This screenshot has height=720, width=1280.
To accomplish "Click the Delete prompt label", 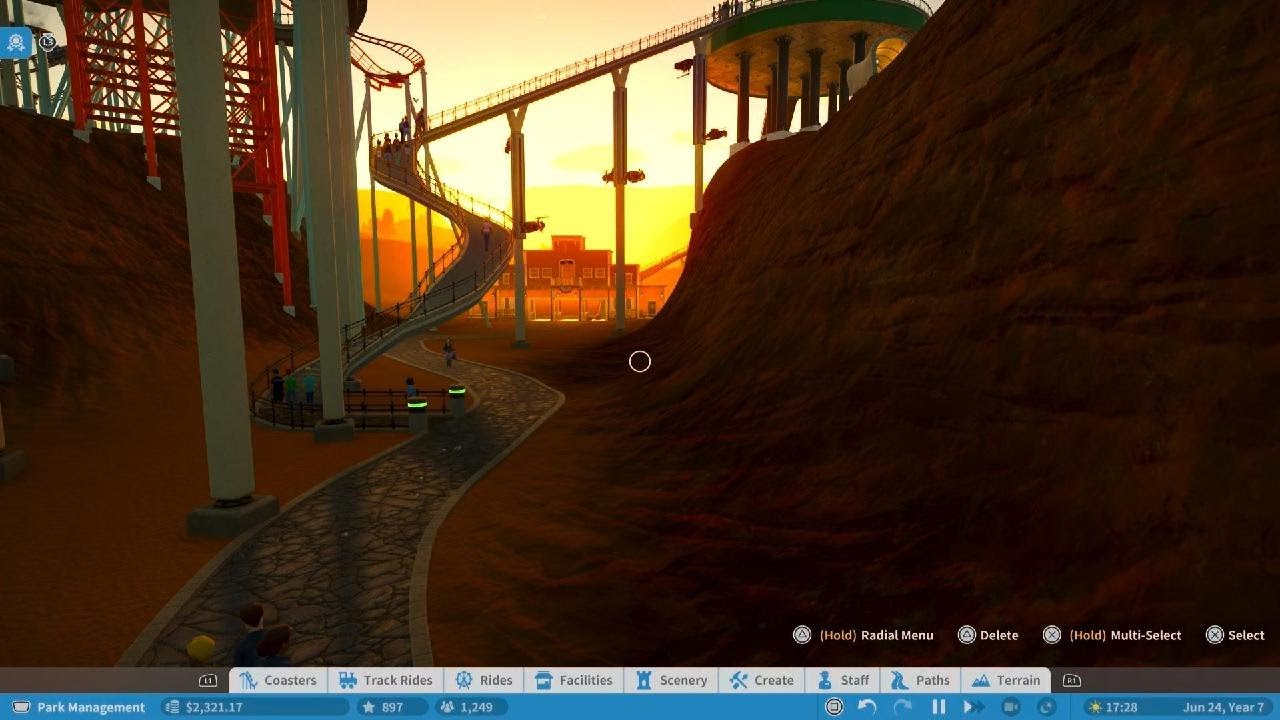I will click(999, 635).
